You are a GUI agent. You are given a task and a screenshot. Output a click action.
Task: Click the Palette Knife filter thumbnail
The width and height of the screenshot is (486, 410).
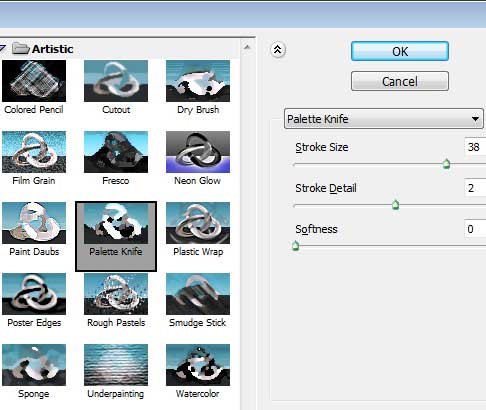click(116, 224)
